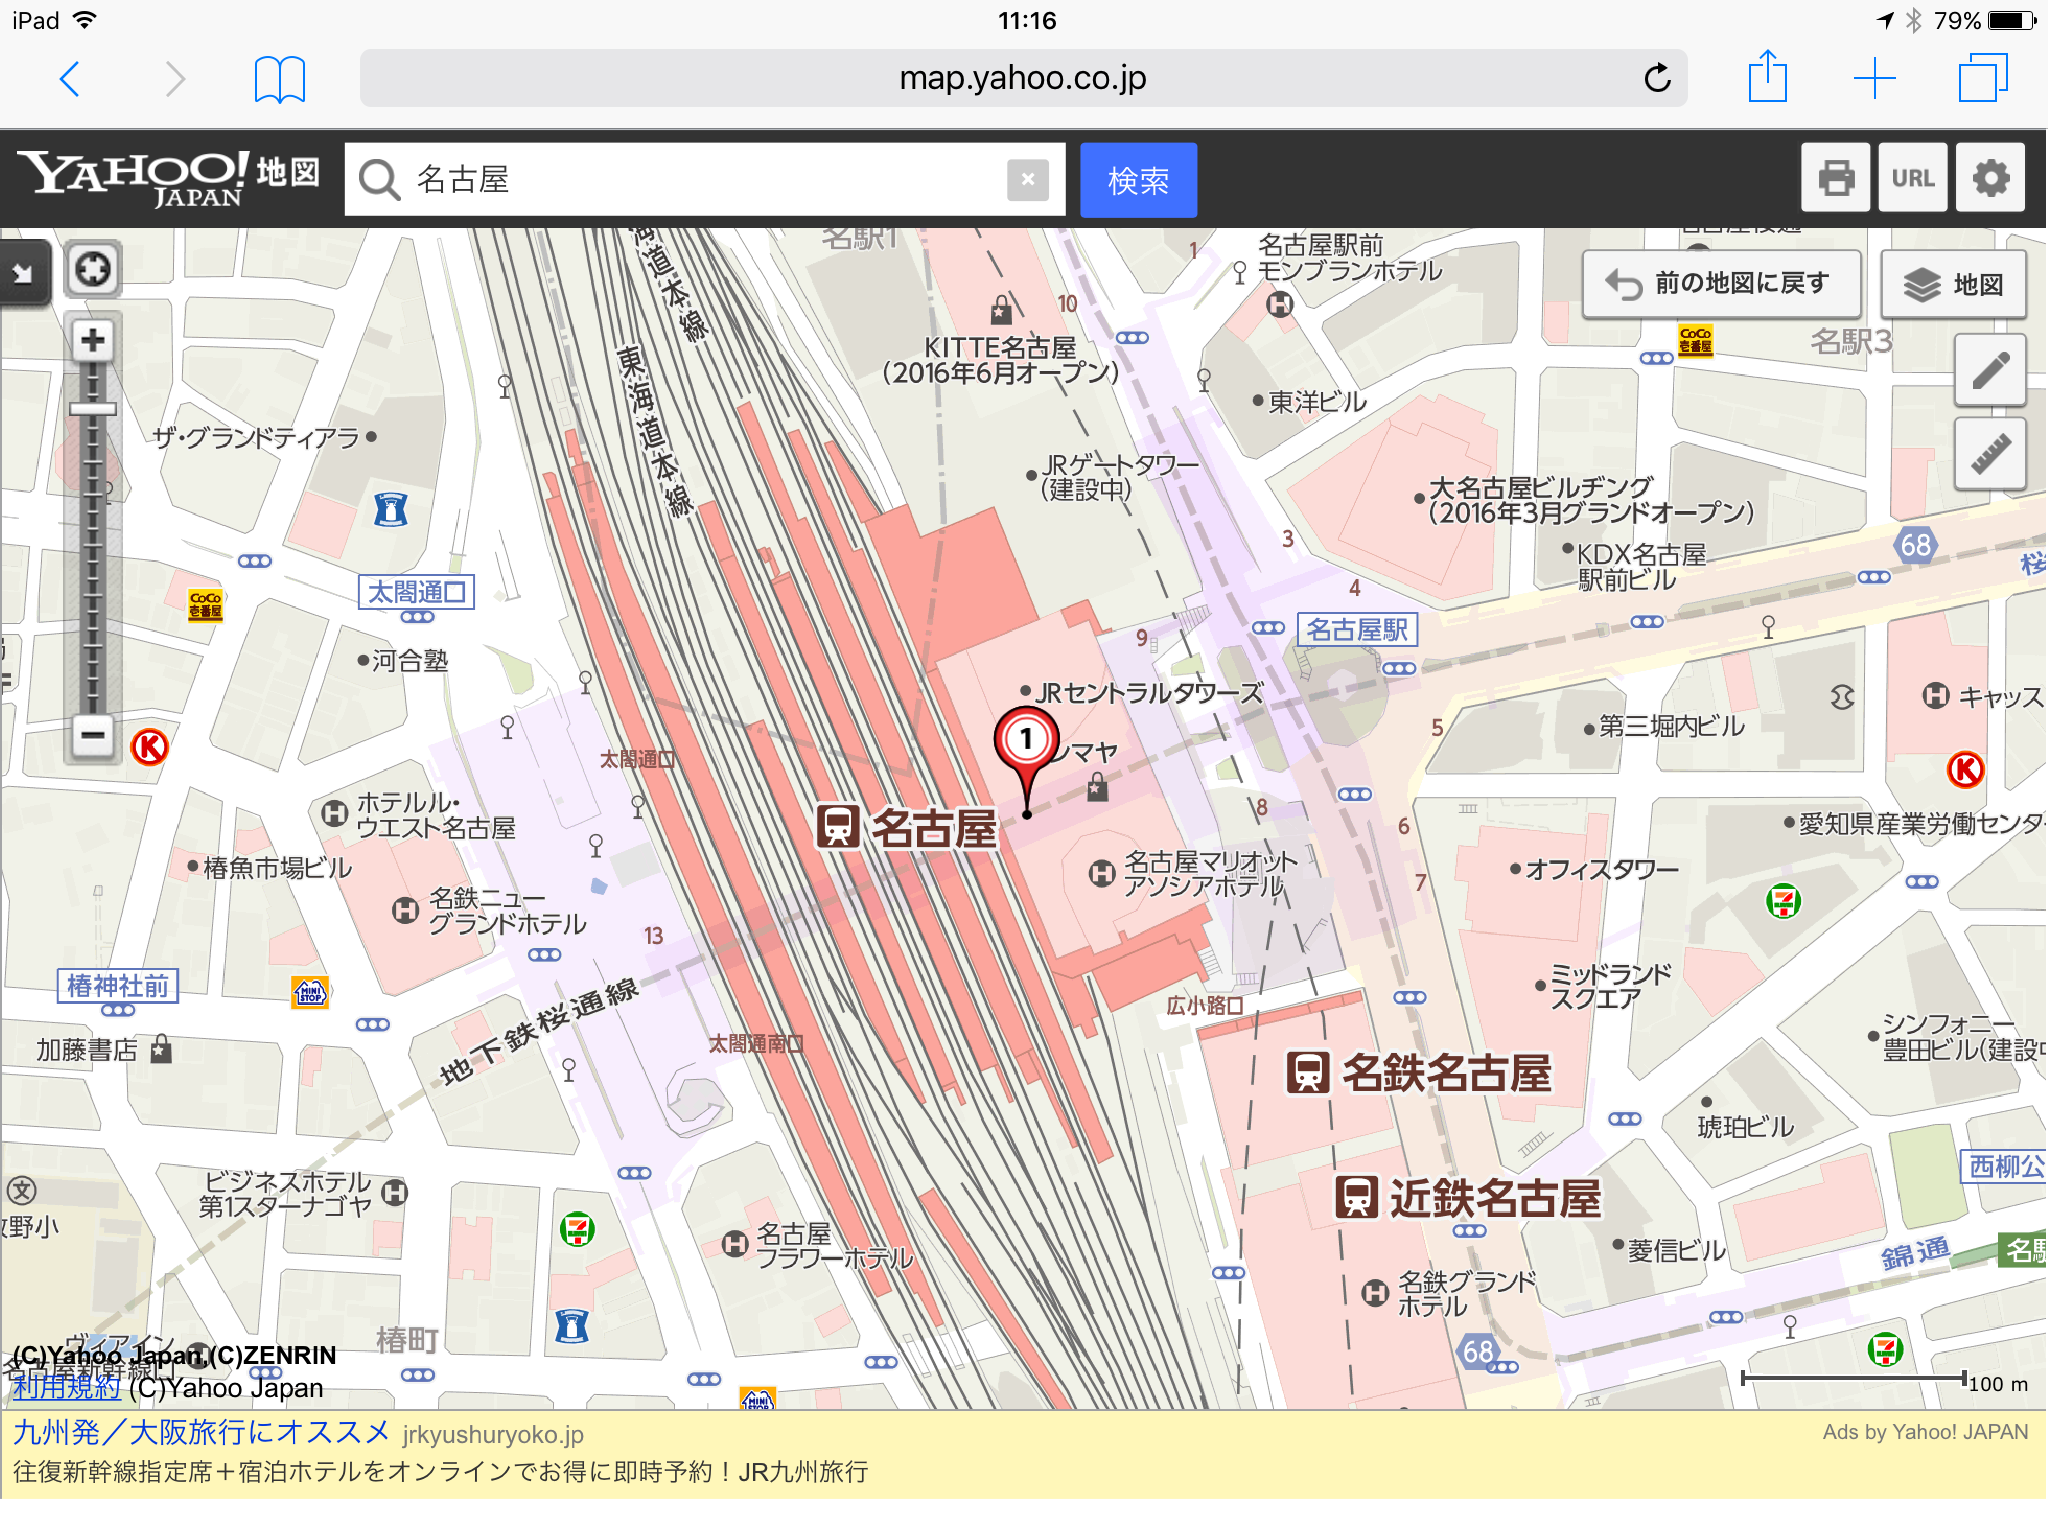Click CoCo壱番屋 icon near 名駅3
Image resolution: width=2048 pixels, height=1536 pixels.
pyautogui.click(x=1695, y=340)
